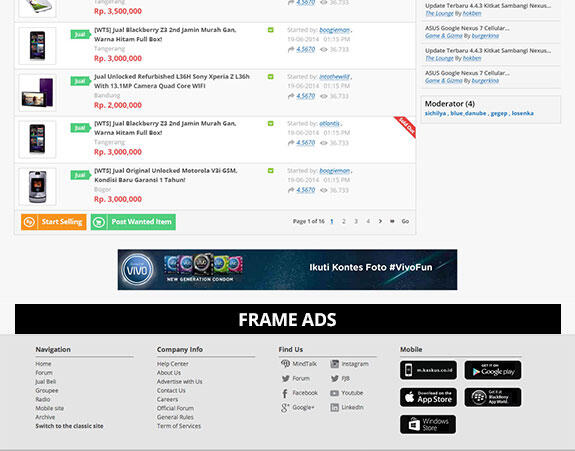Download from App Store badge

pos(428,397)
